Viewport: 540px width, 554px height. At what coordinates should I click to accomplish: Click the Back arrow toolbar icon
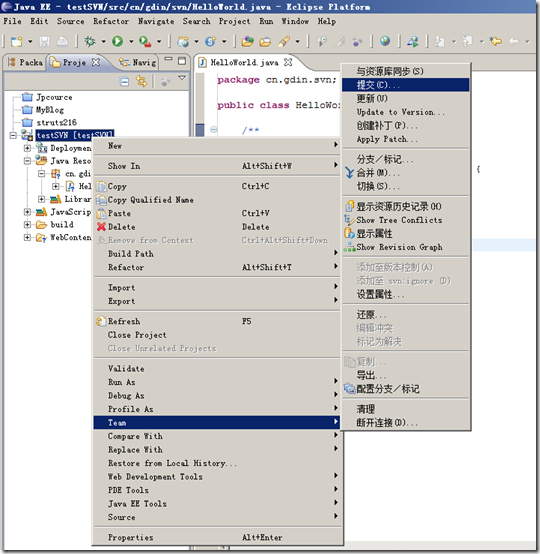pos(495,41)
